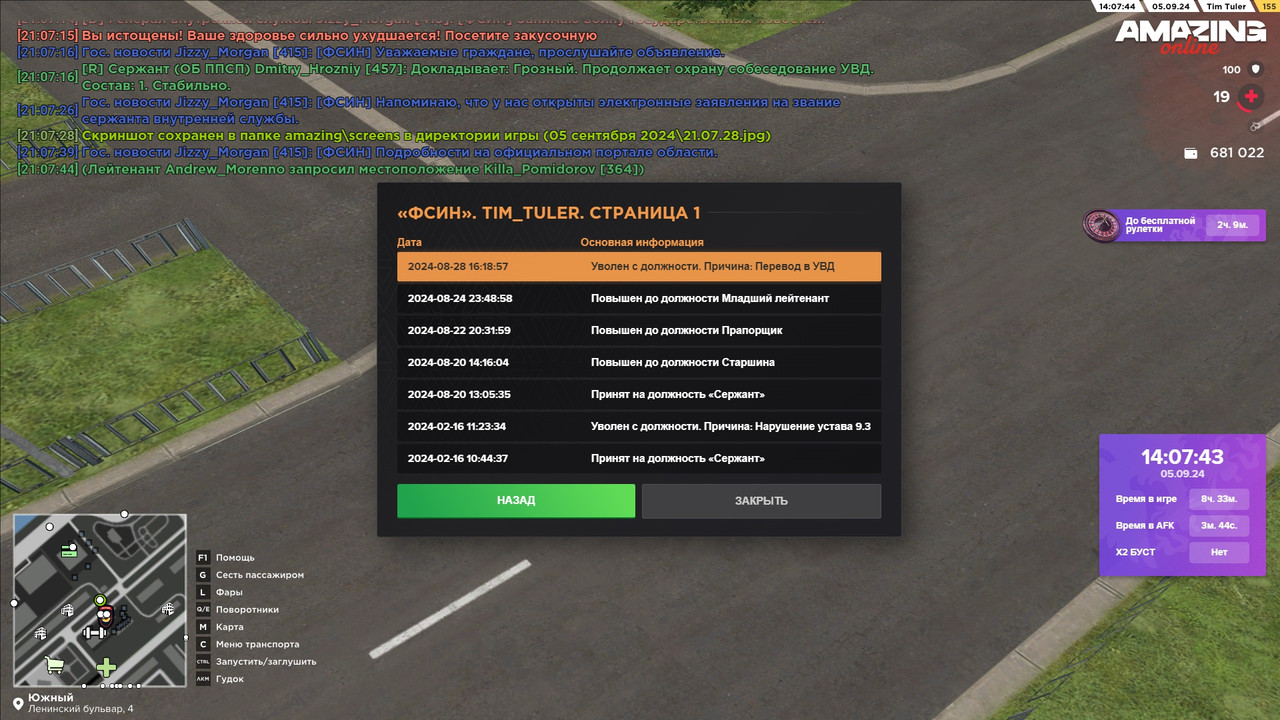This screenshot has height=720, width=1280.
Task: Click the Основная информация column header
Action: click(642, 242)
